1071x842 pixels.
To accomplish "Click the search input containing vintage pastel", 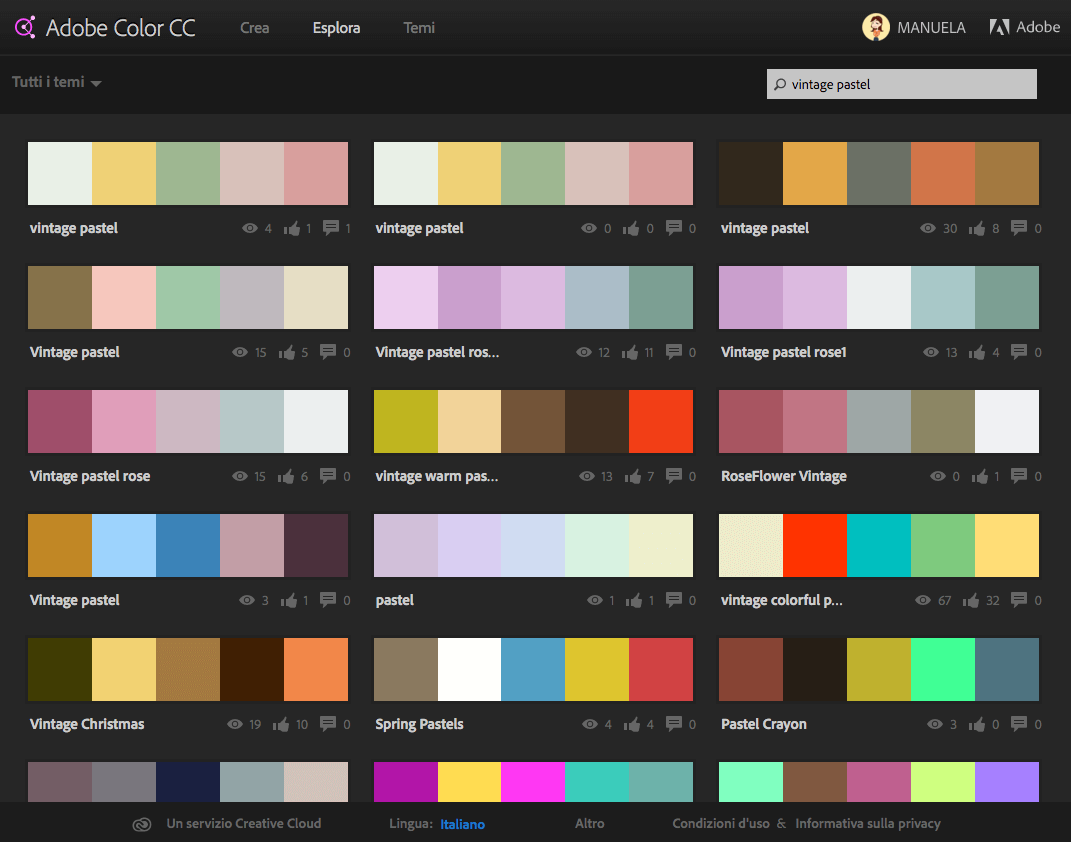I will coord(900,84).
